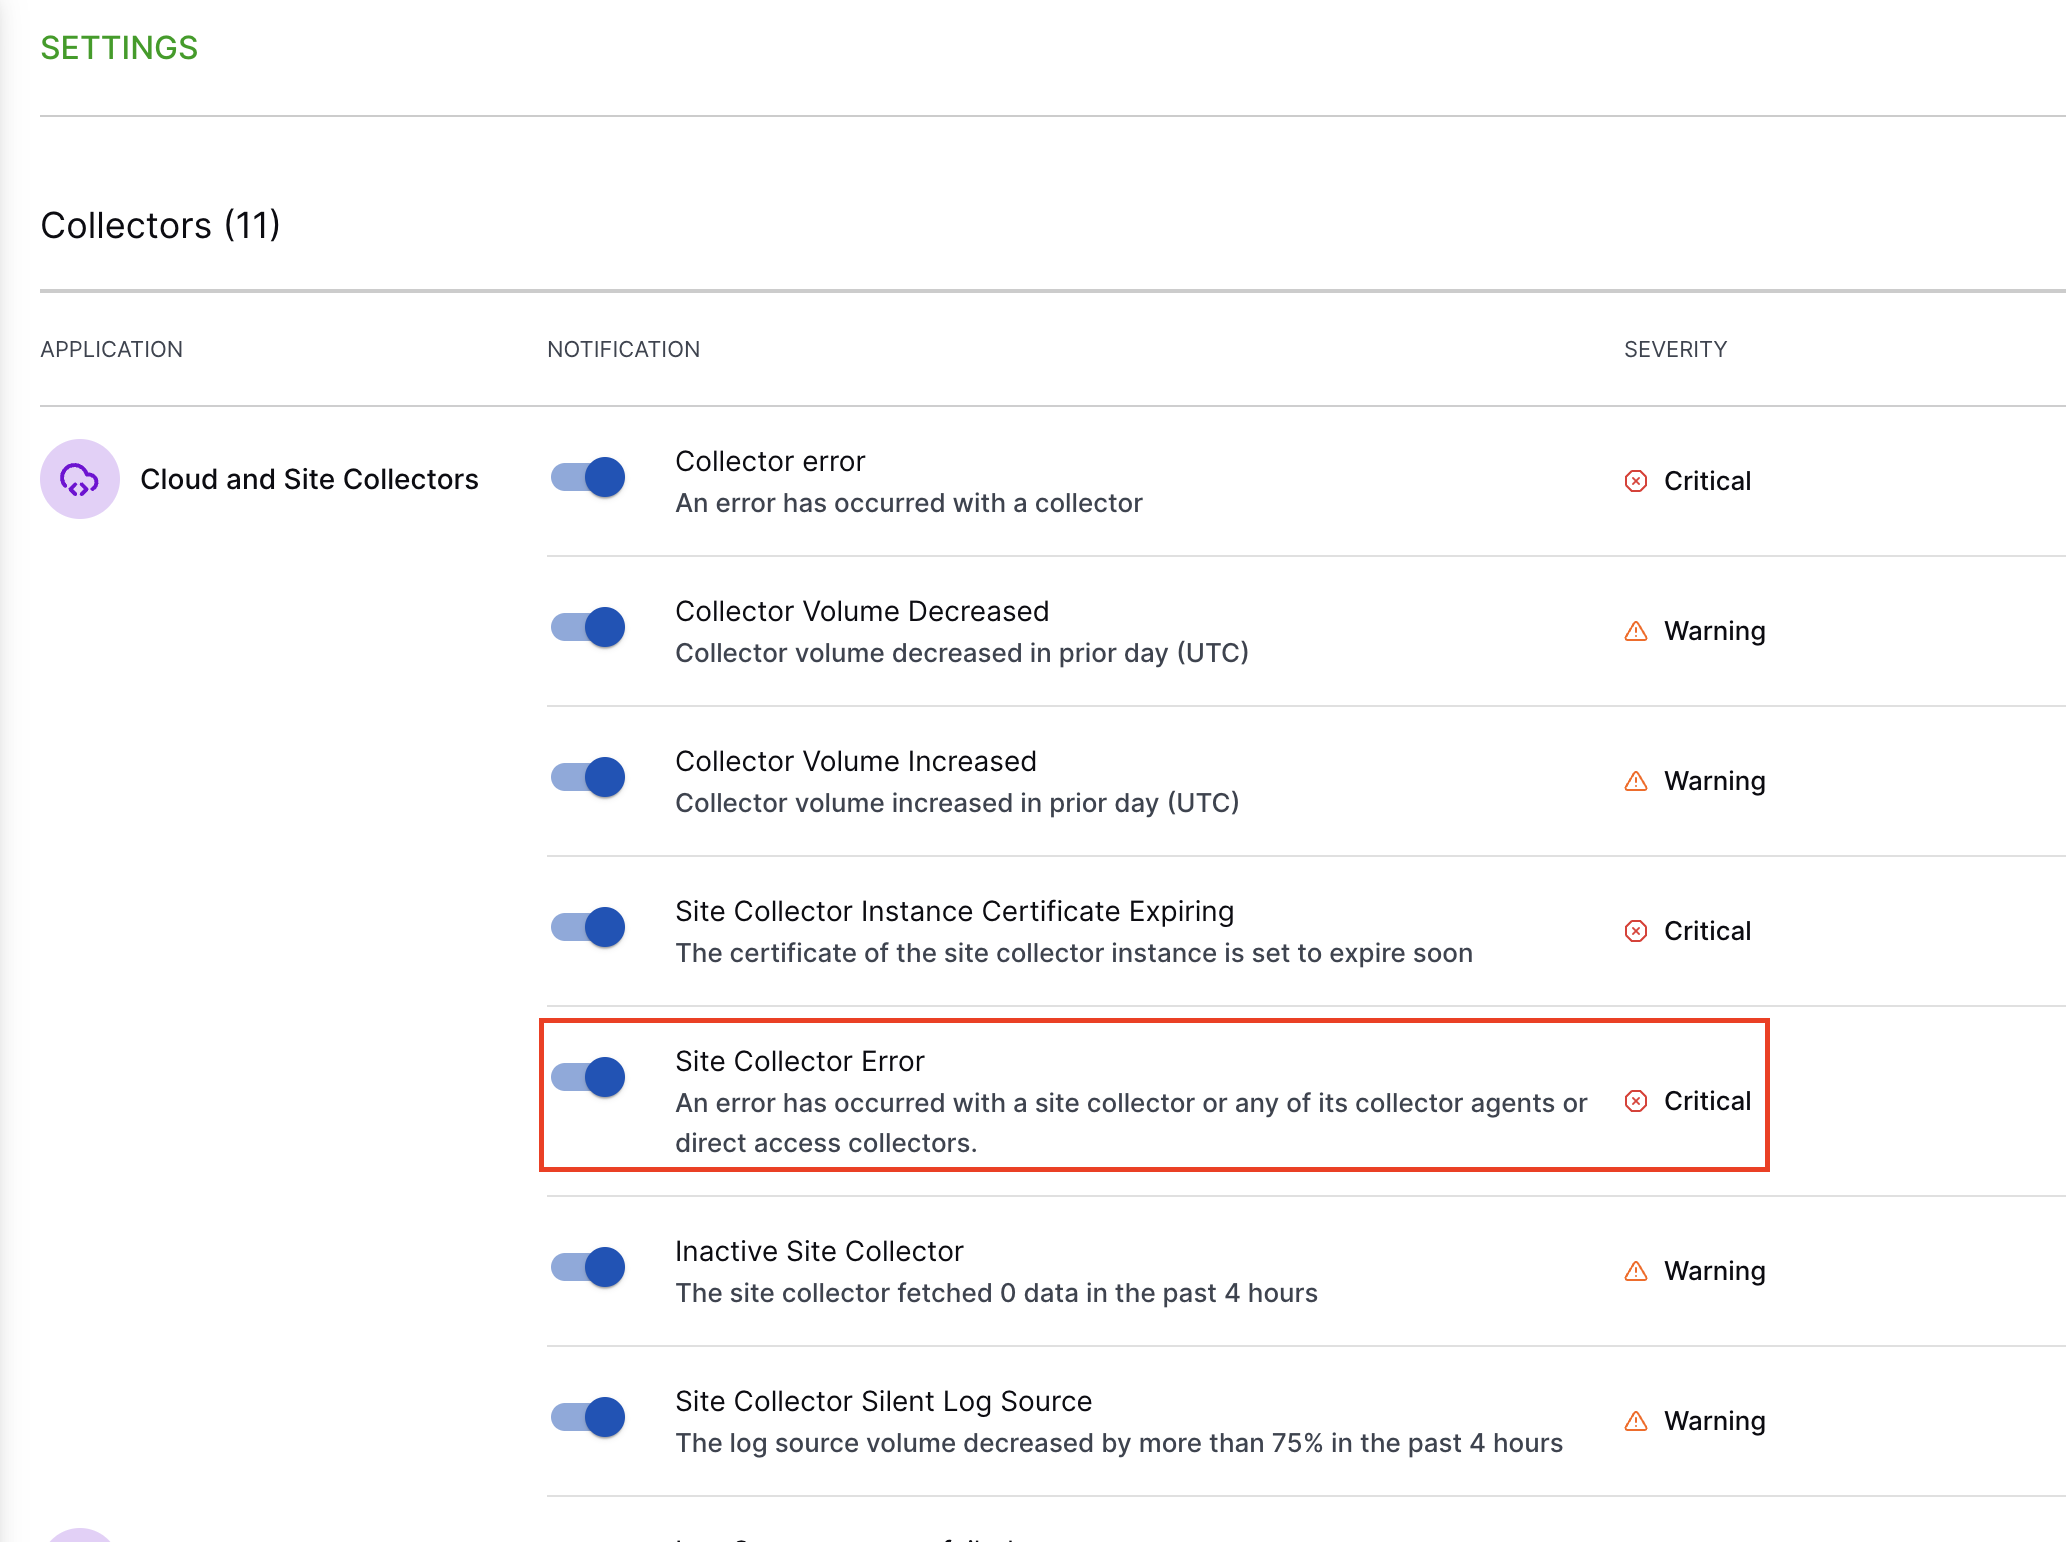Click the Warning icon for Collector Volume Decreased

click(x=1636, y=631)
